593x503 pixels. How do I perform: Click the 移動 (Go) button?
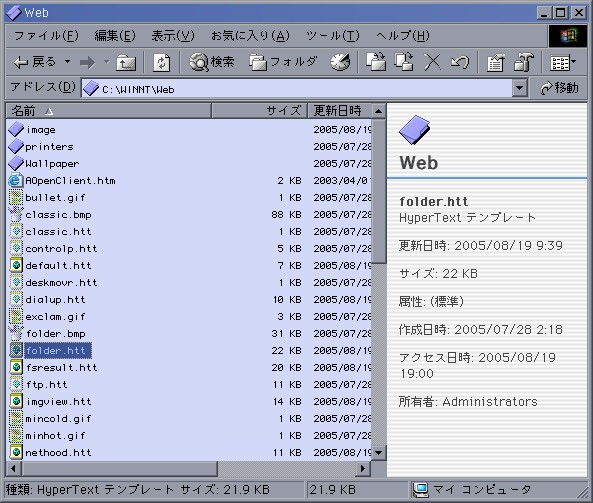[x=559, y=88]
